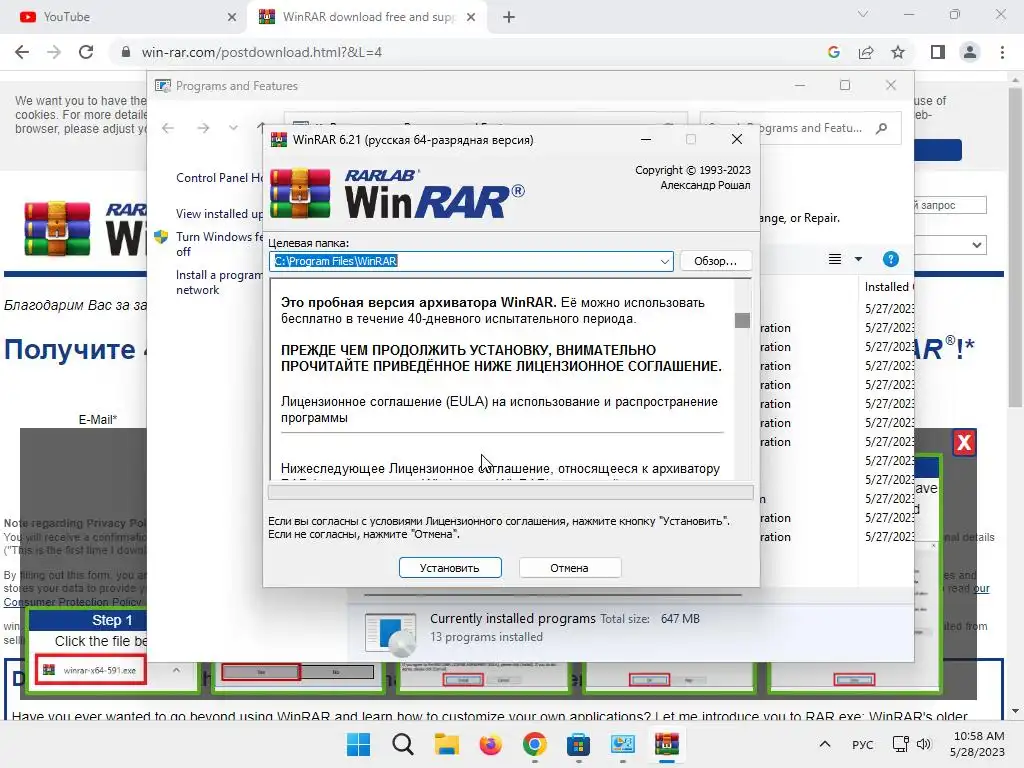Expand the destination folder dropdown arrow
This screenshot has width=1024, height=768.
pos(664,261)
